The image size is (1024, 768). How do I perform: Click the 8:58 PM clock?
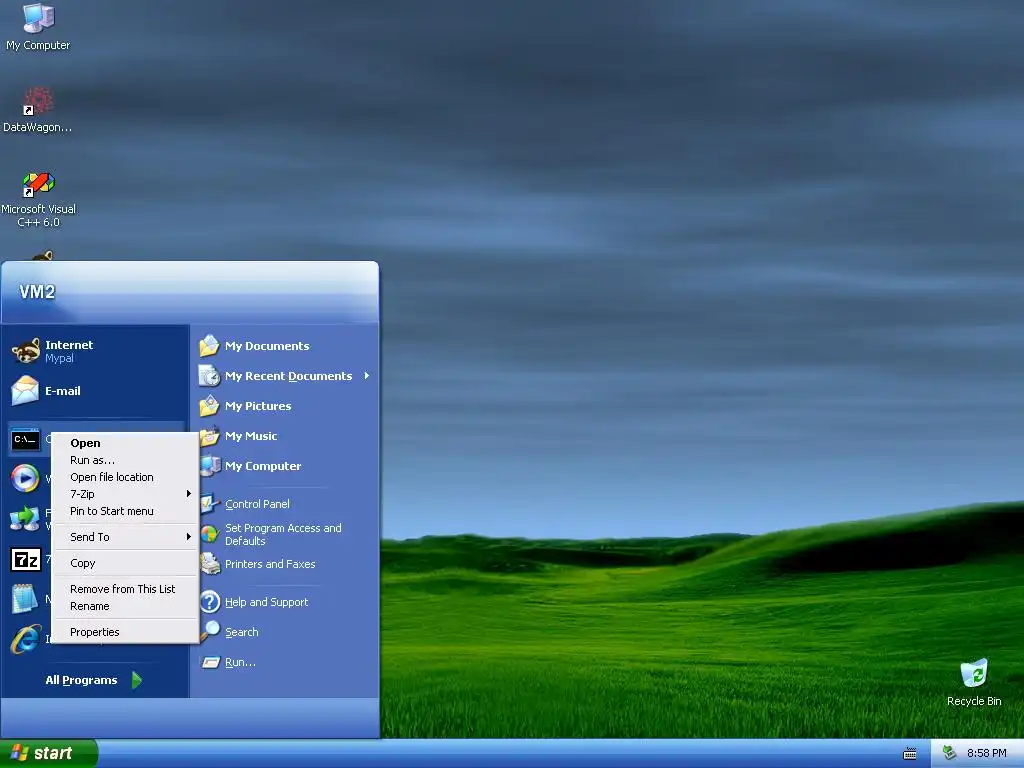pos(986,754)
